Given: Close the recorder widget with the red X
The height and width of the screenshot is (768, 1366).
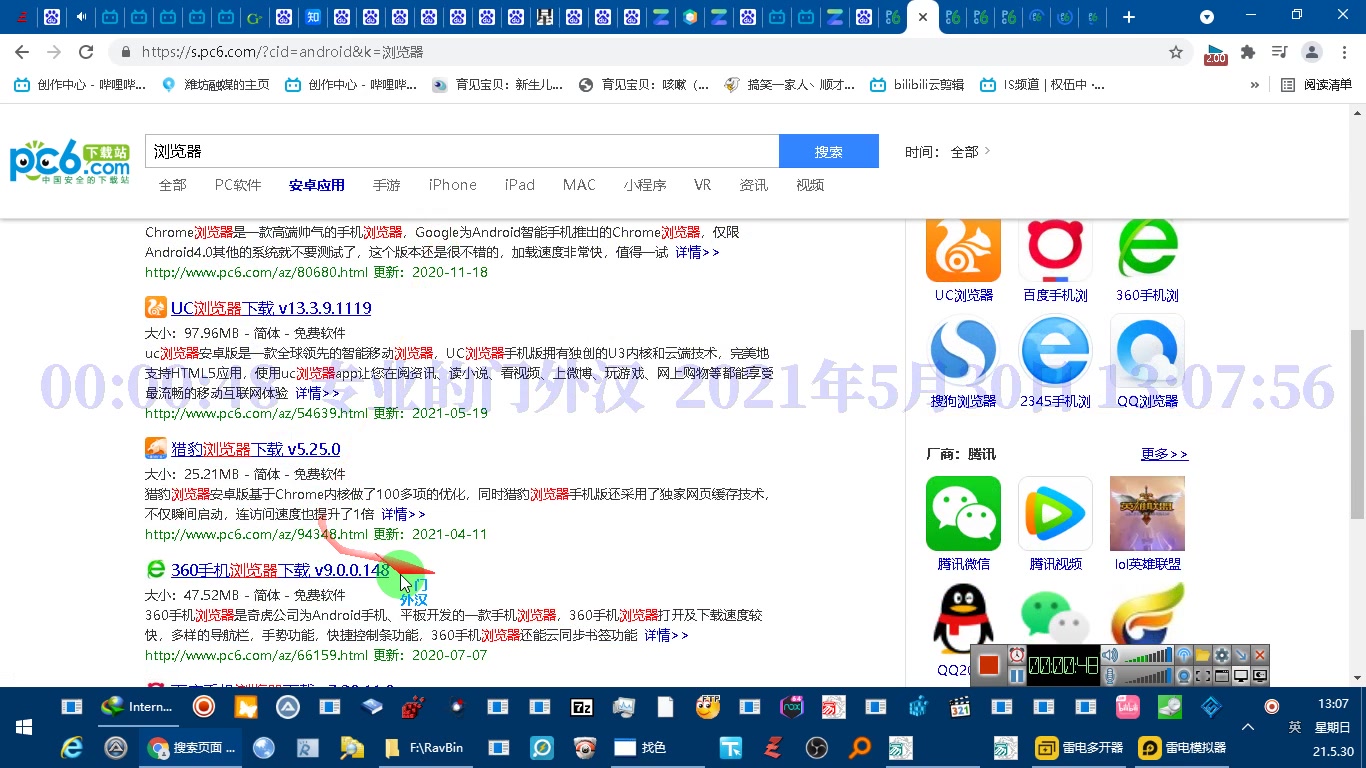Looking at the screenshot, I should click(1260, 655).
